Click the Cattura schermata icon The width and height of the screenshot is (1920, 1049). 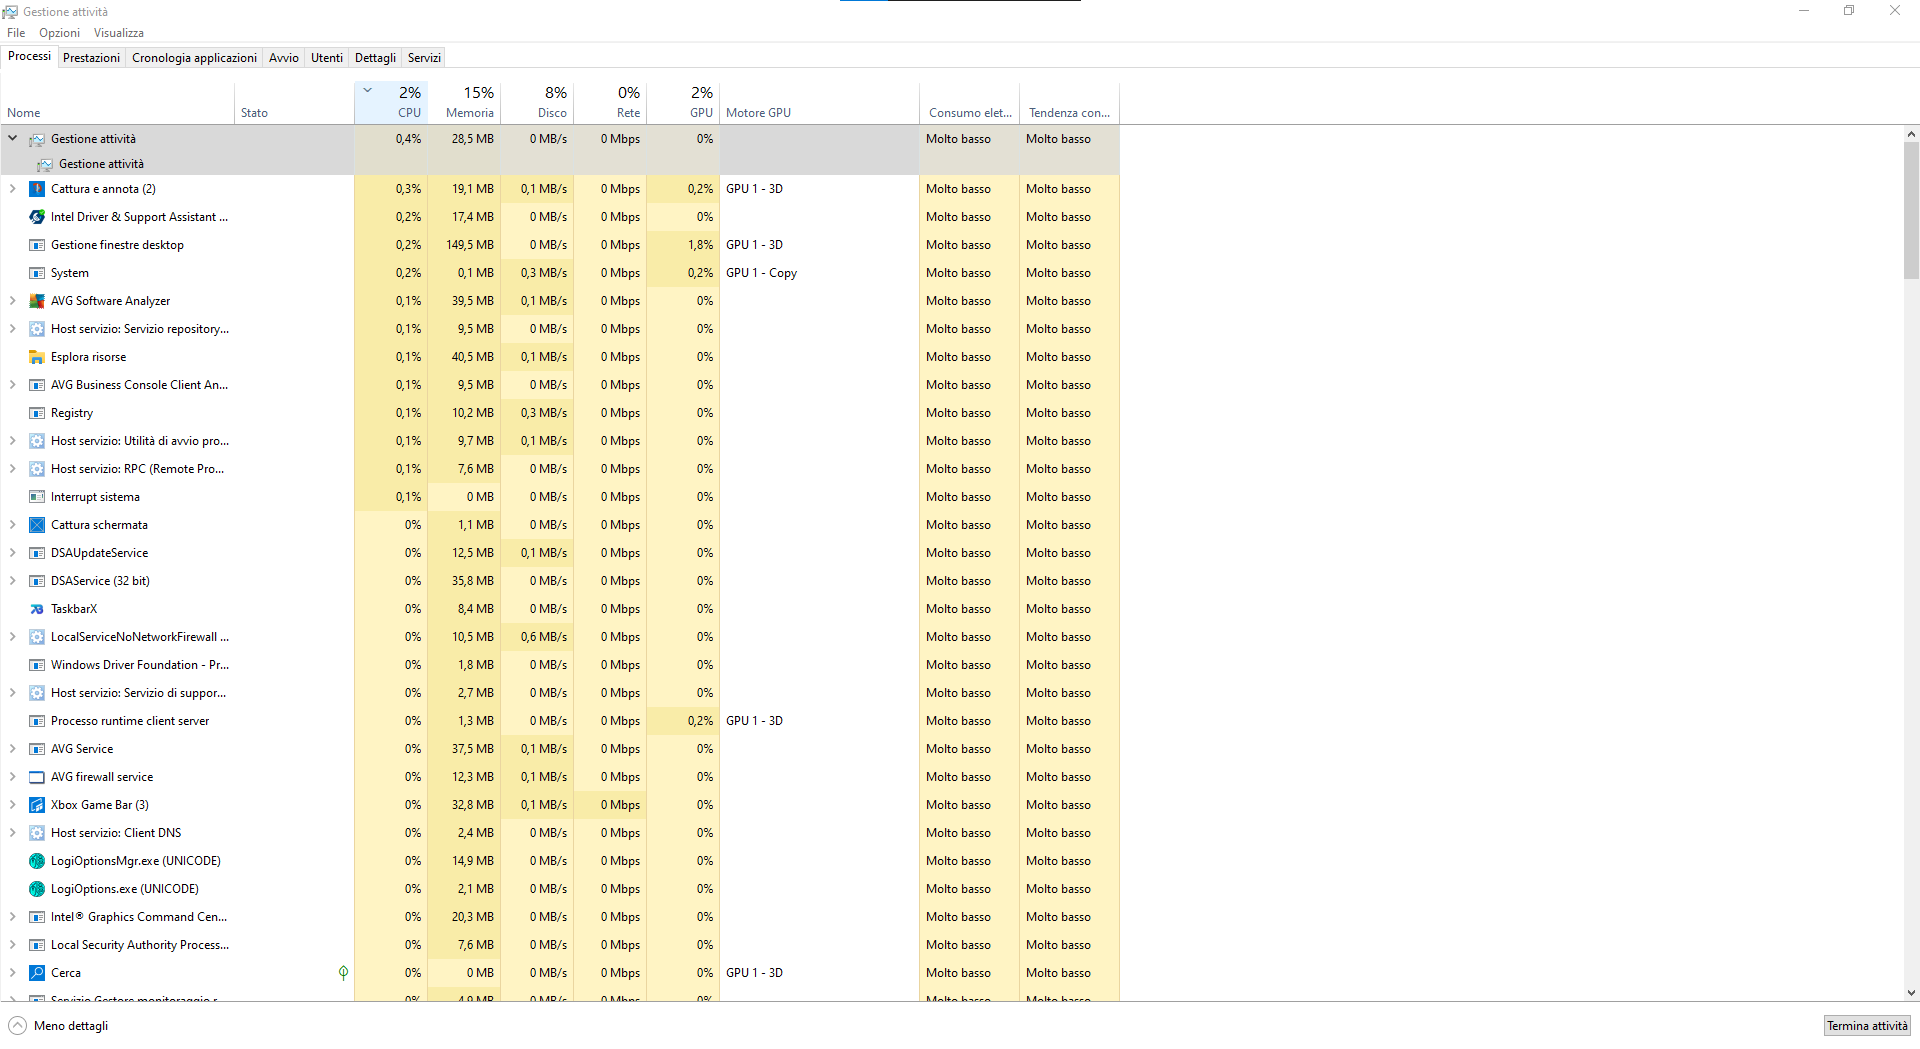point(37,525)
